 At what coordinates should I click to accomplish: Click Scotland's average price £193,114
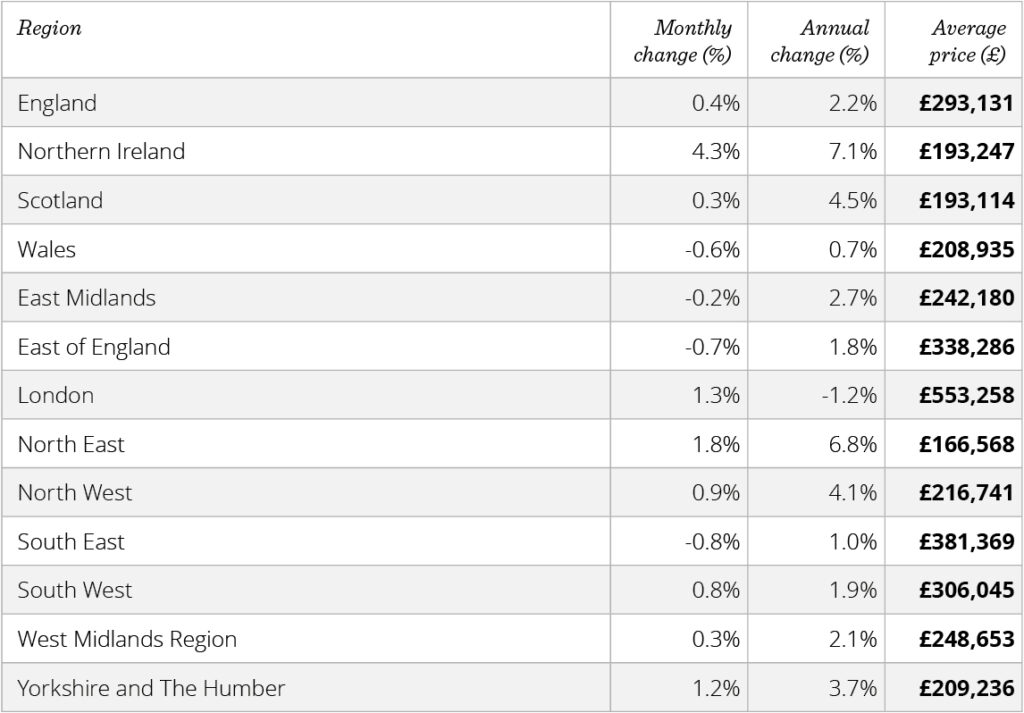(966, 201)
